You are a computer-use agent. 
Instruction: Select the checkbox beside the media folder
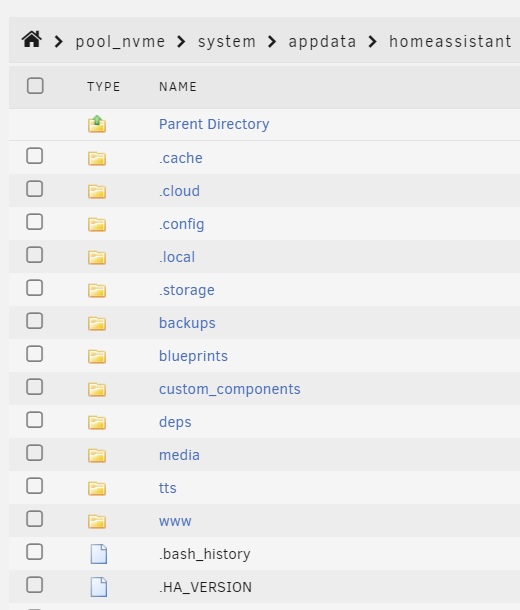coord(35,453)
